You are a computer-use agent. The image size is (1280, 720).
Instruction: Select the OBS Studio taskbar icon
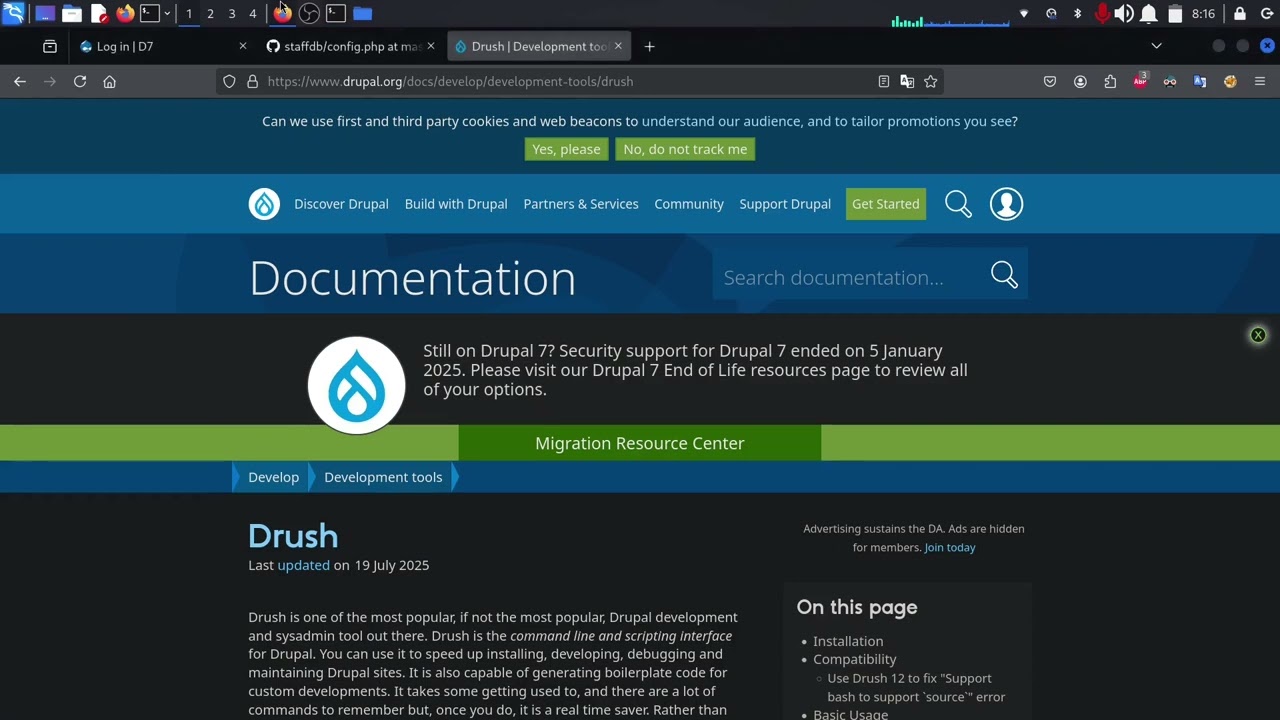[309, 13]
